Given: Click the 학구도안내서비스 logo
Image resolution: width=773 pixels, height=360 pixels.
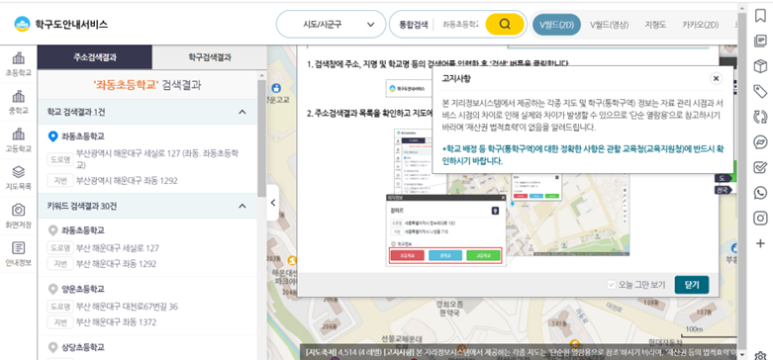Looking at the screenshot, I should click(x=61, y=24).
